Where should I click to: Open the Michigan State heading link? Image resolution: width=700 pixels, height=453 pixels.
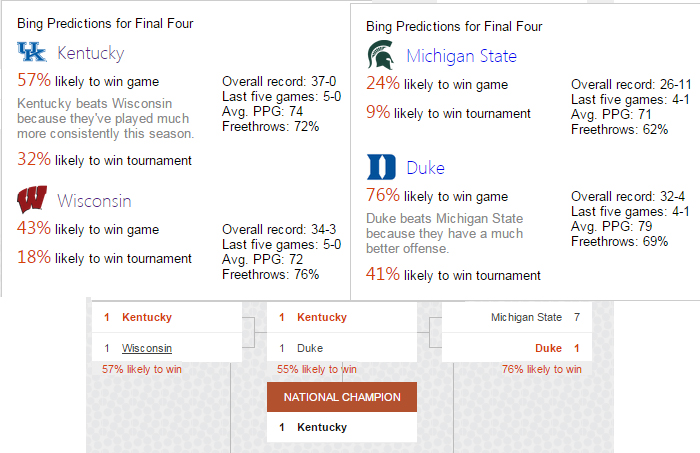click(461, 56)
